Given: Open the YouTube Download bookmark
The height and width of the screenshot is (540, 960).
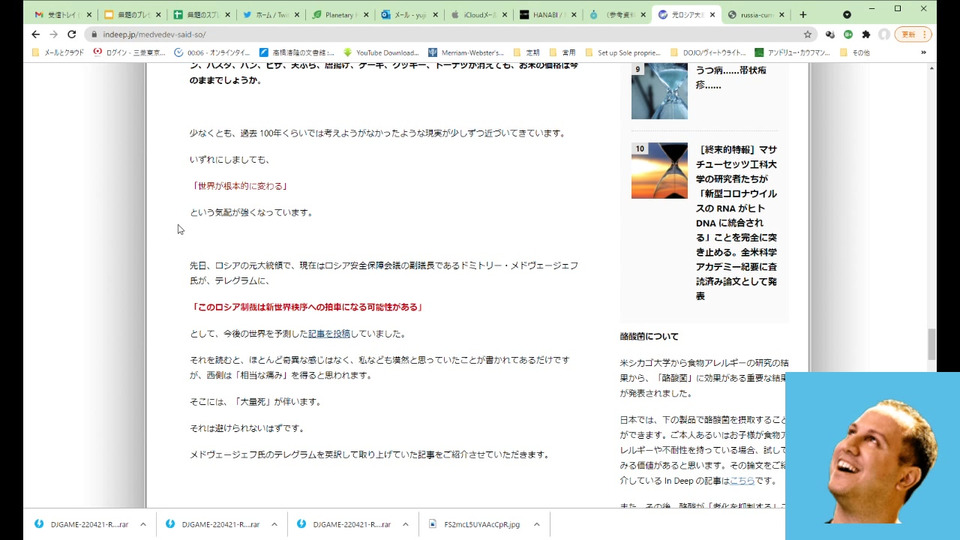Looking at the screenshot, I should coord(381,53).
